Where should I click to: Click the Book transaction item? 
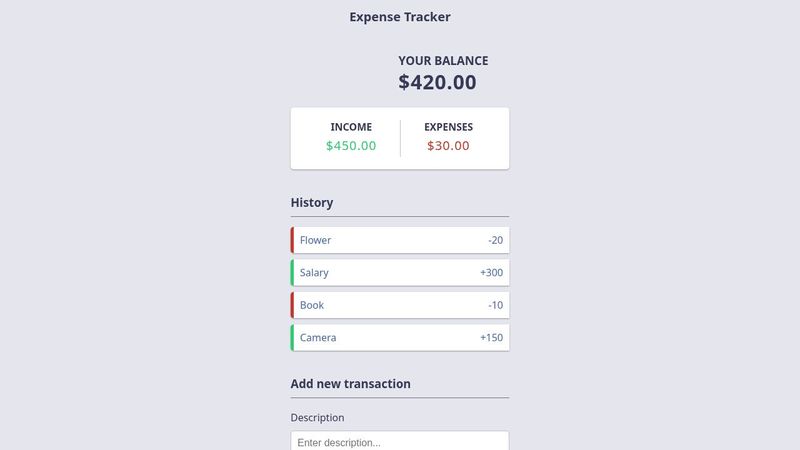coord(399,305)
